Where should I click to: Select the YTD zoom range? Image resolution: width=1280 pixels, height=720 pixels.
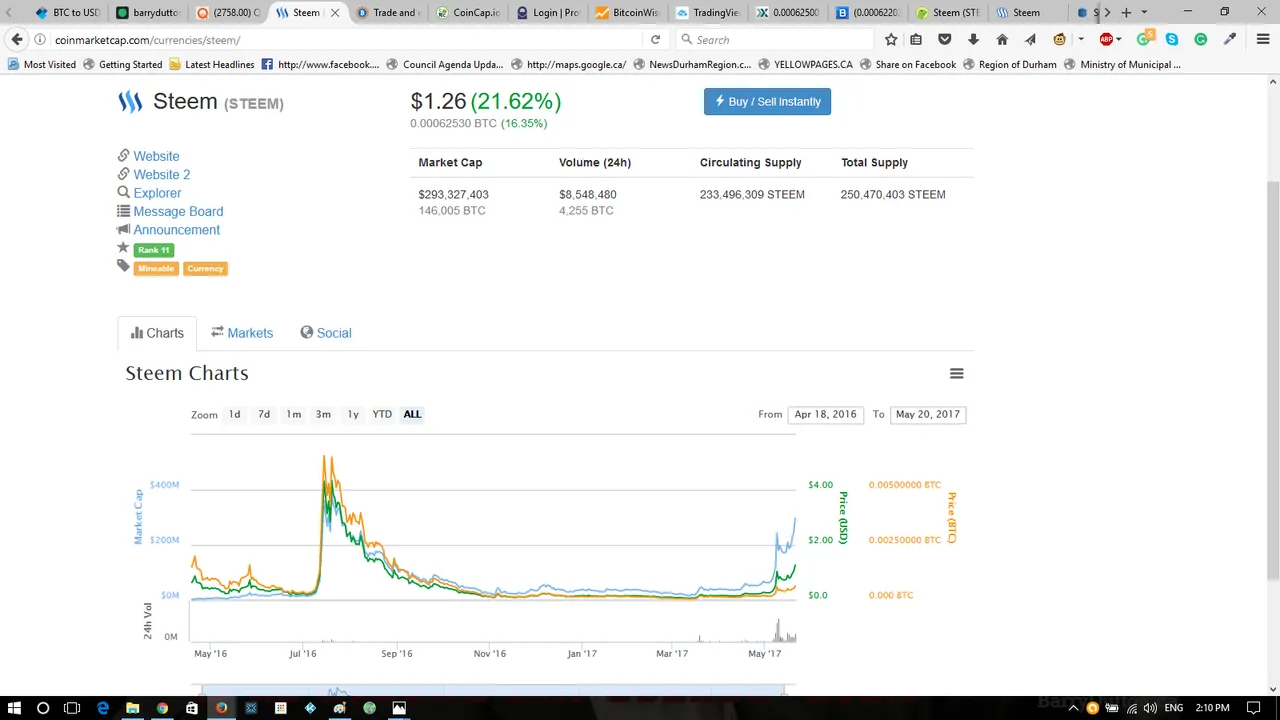click(x=382, y=414)
